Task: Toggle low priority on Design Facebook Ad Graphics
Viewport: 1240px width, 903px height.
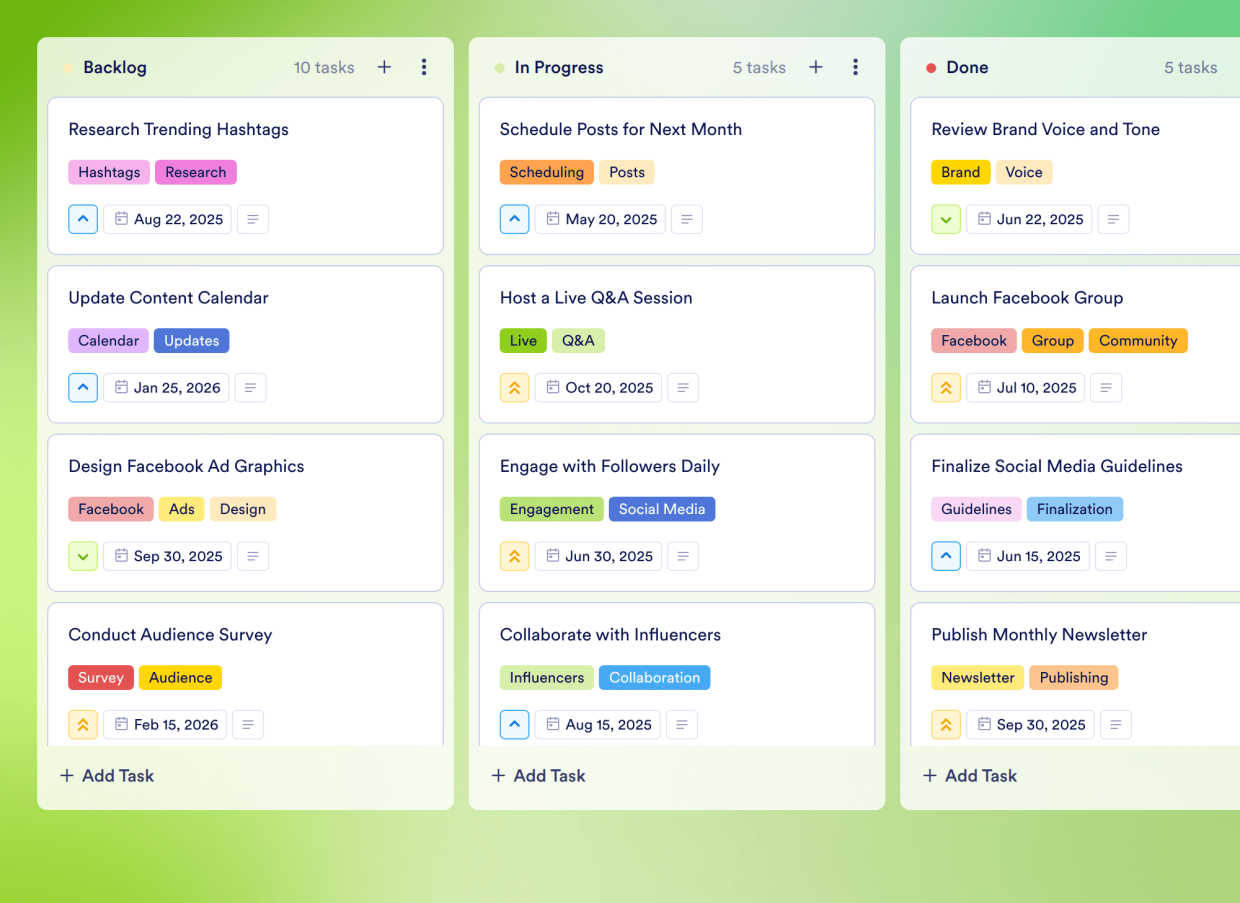Action: [83, 556]
